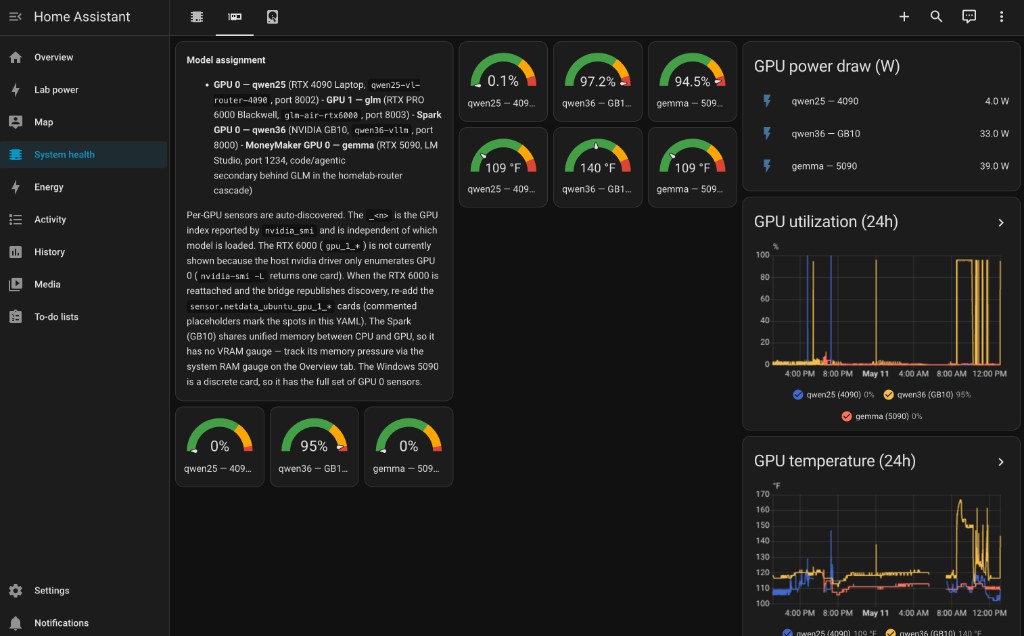The height and width of the screenshot is (636, 1024).
Task: Click the 39.0 W power value
Action: tap(994, 166)
